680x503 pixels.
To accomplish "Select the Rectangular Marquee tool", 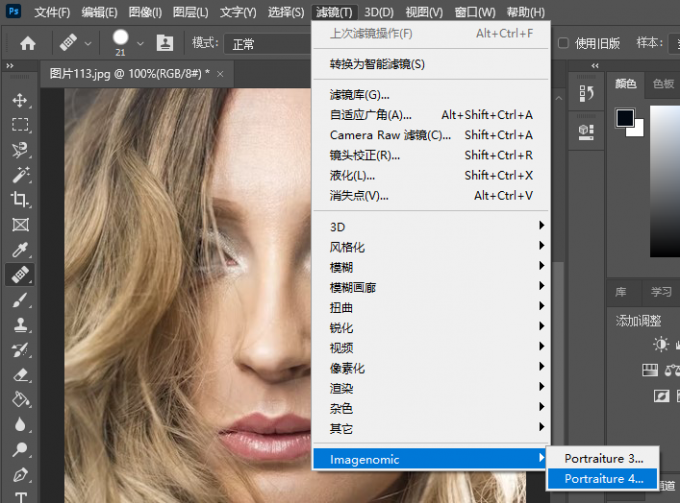I will (x=20, y=125).
